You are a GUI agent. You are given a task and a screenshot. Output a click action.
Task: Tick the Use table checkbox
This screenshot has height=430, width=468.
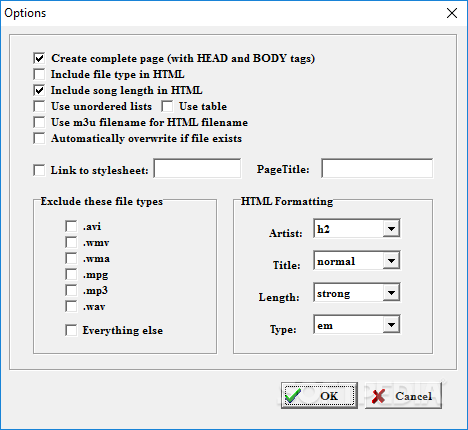[x=167, y=106]
